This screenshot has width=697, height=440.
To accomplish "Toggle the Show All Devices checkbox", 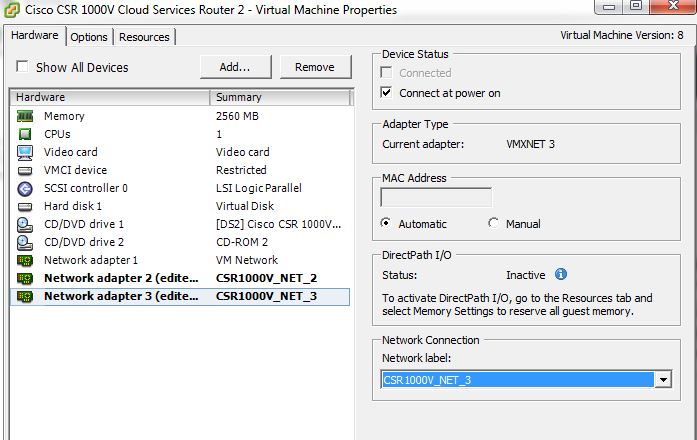I will pyautogui.click(x=22, y=67).
